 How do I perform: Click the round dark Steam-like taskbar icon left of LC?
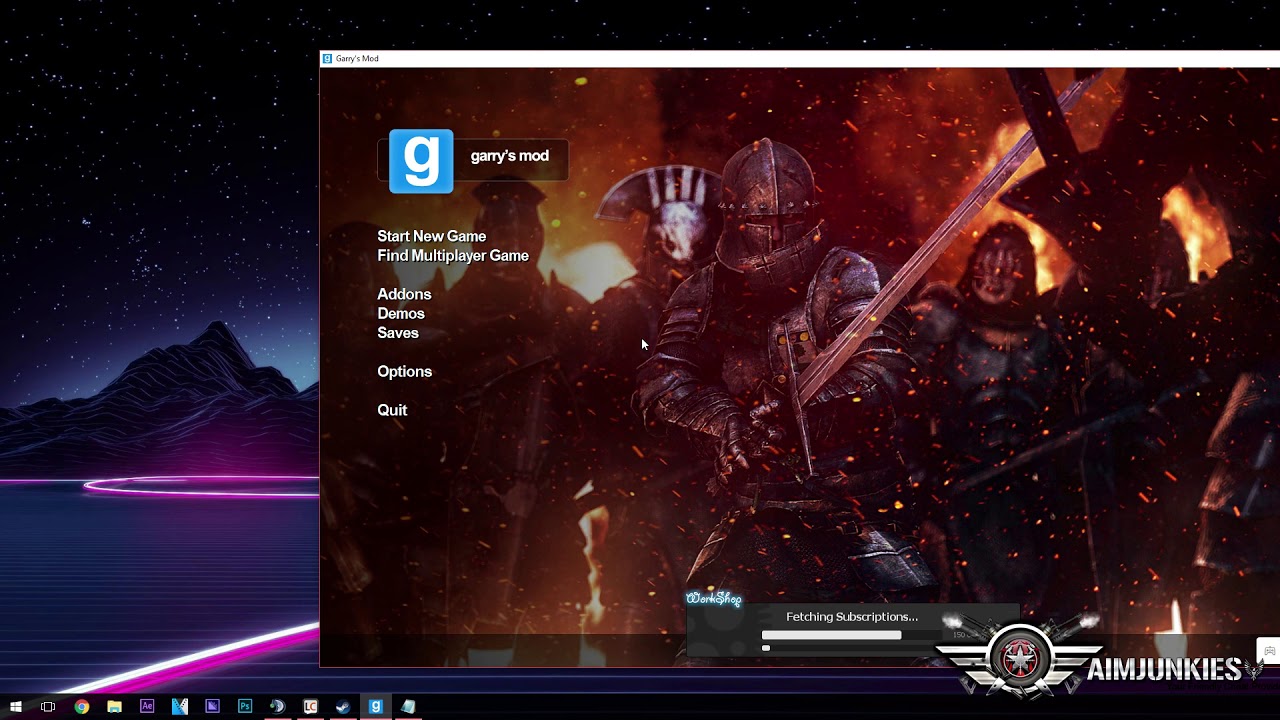tap(278, 707)
